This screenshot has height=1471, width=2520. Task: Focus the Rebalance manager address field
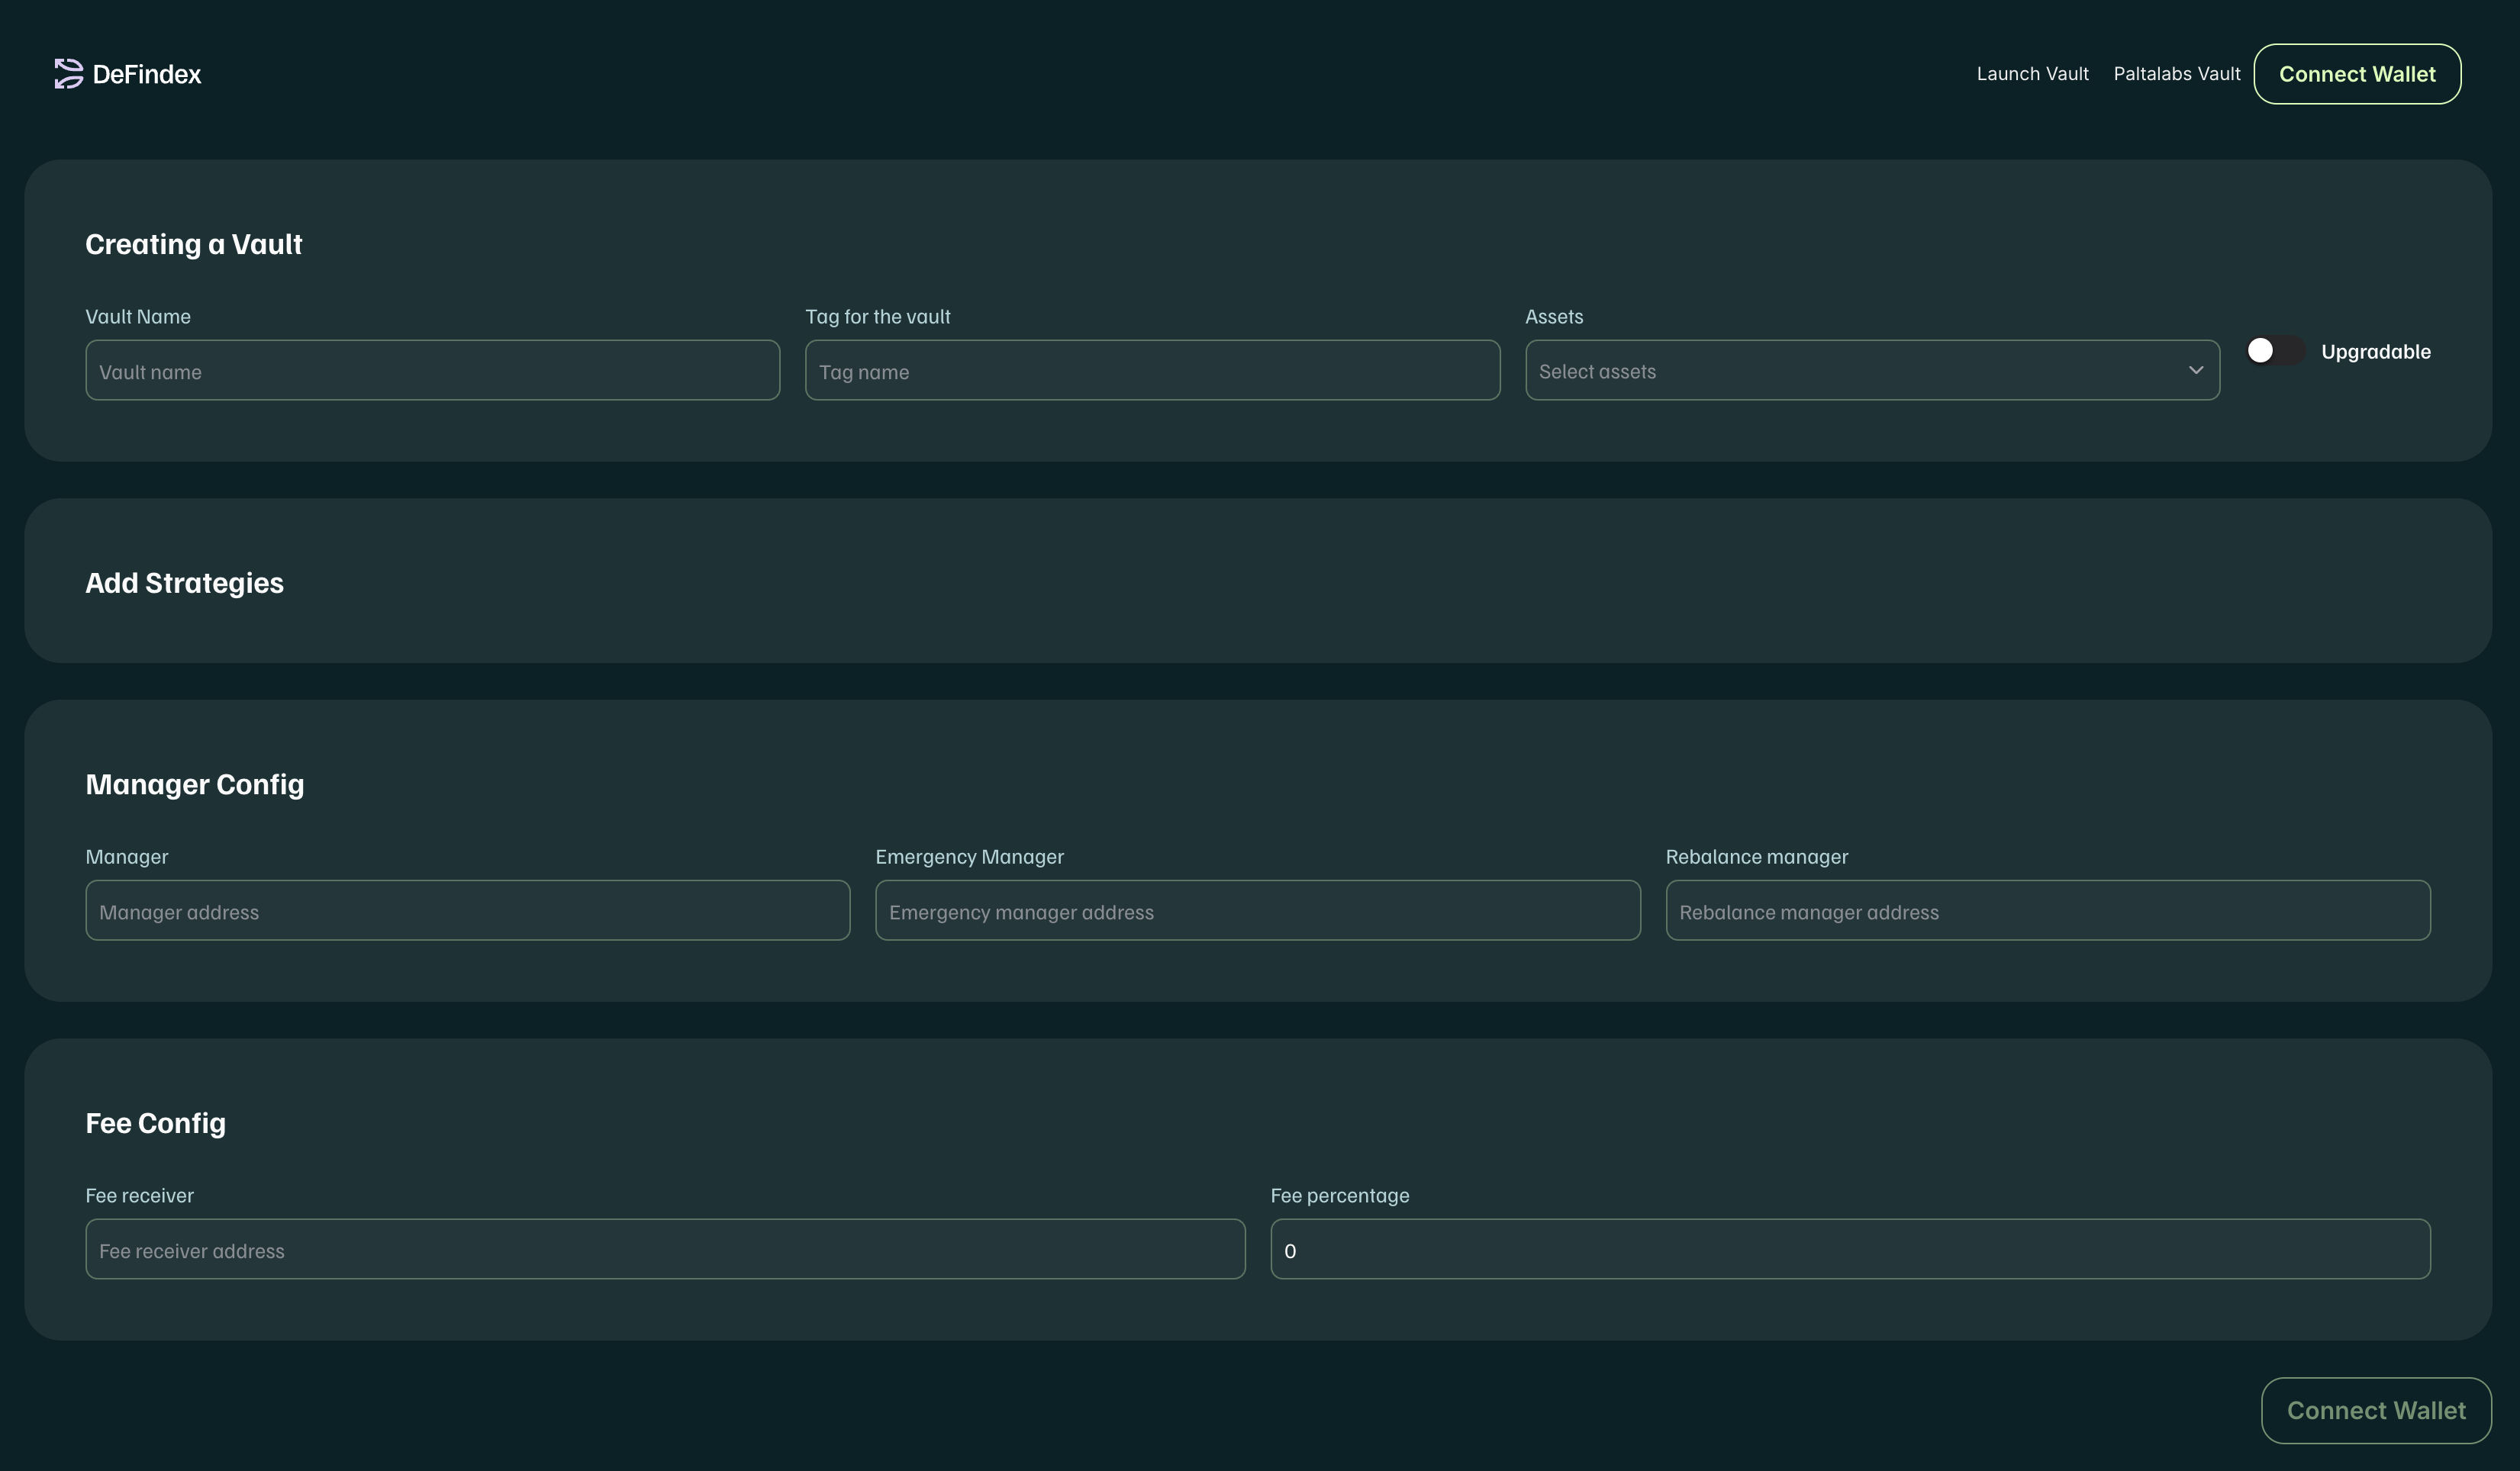pyautogui.click(x=2047, y=911)
